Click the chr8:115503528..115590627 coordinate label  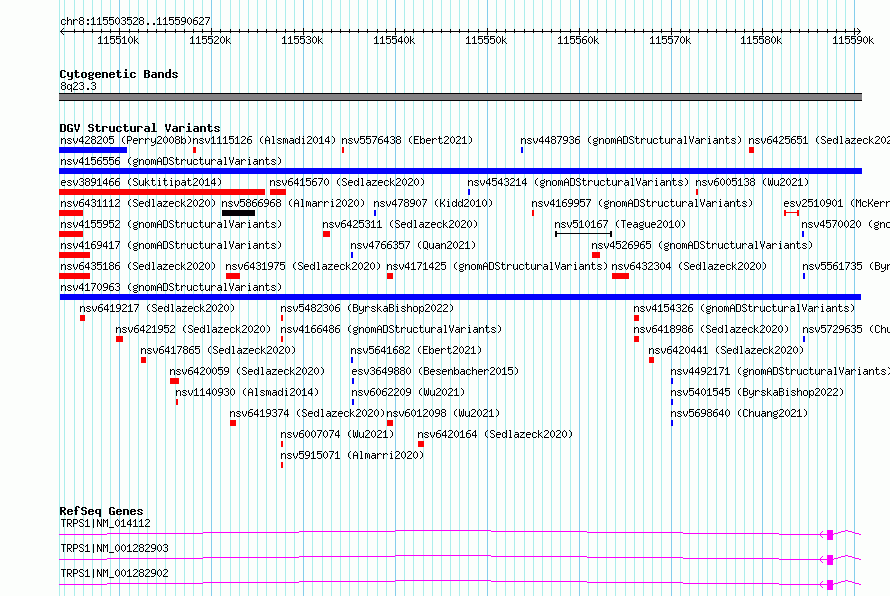135,21
